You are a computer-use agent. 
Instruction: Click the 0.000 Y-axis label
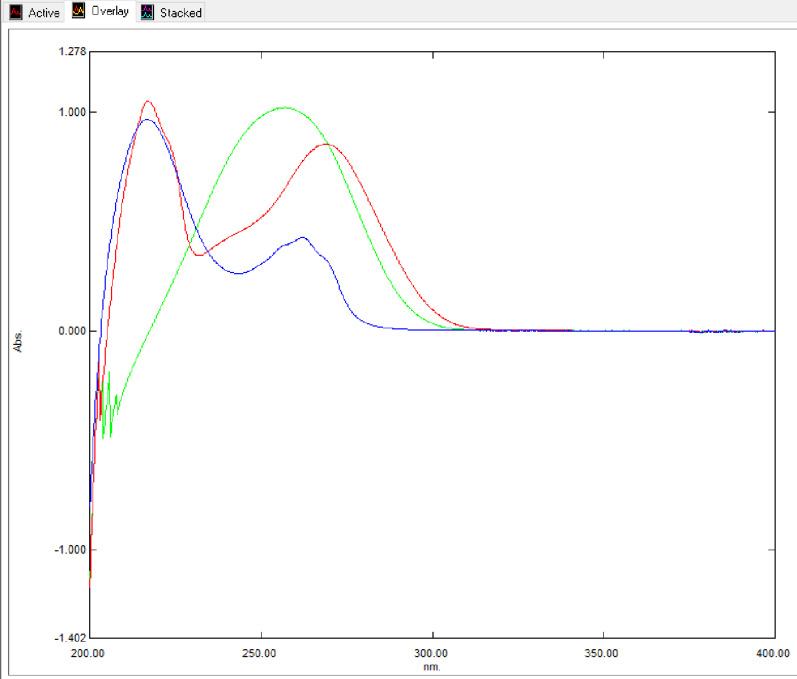coord(73,331)
